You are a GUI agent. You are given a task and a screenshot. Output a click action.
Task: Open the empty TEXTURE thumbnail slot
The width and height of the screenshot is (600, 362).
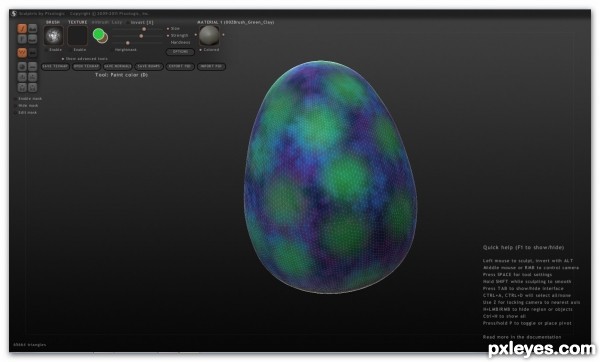(78, 36)
